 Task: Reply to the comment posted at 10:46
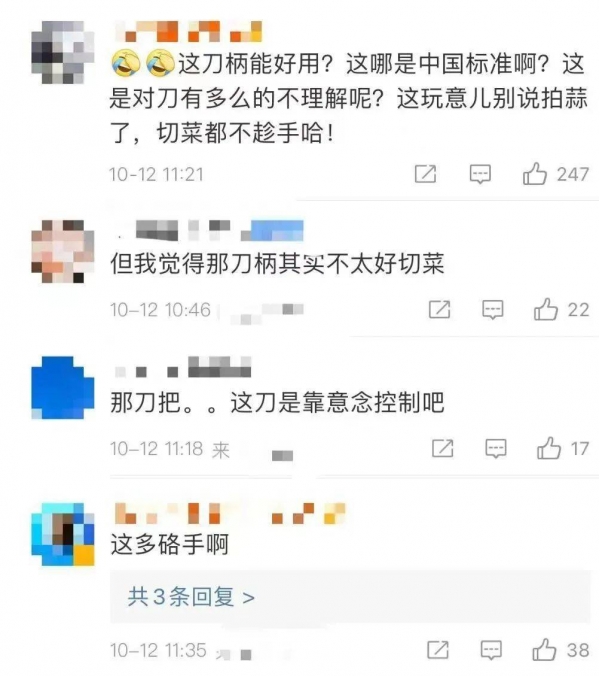492,310
